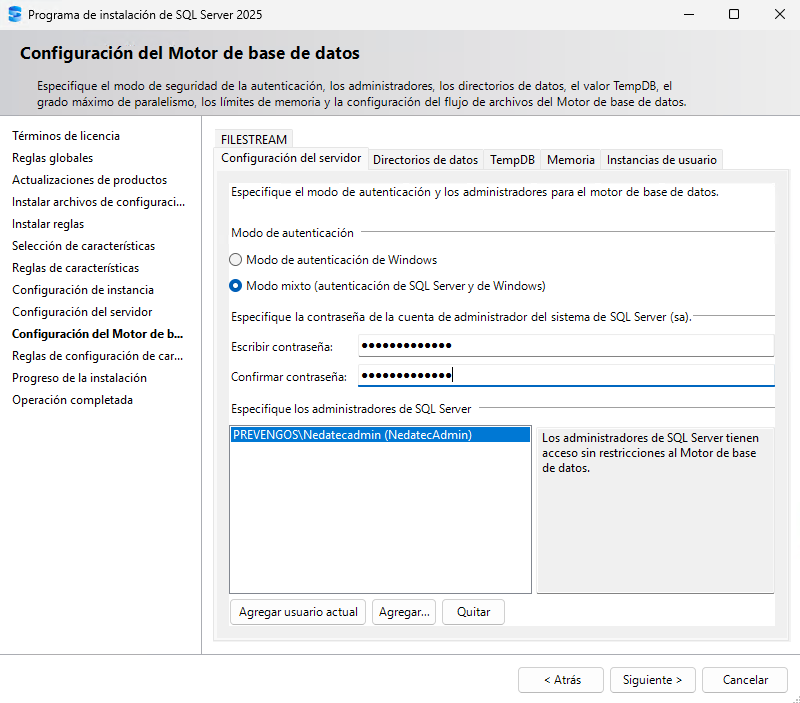Select Reglas de configuración de car... step
The image size is (800, 703).
tap(97, 356)
